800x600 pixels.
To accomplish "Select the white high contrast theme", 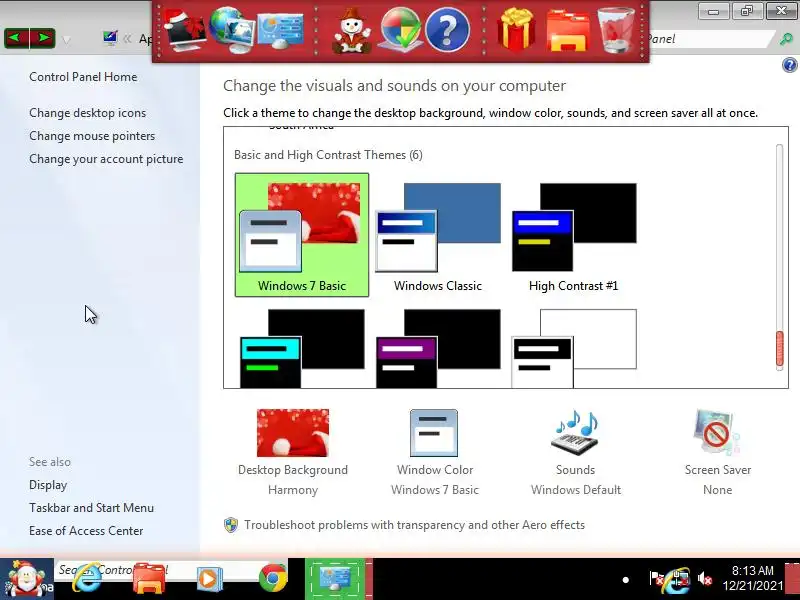I will (x=573, y=348).
